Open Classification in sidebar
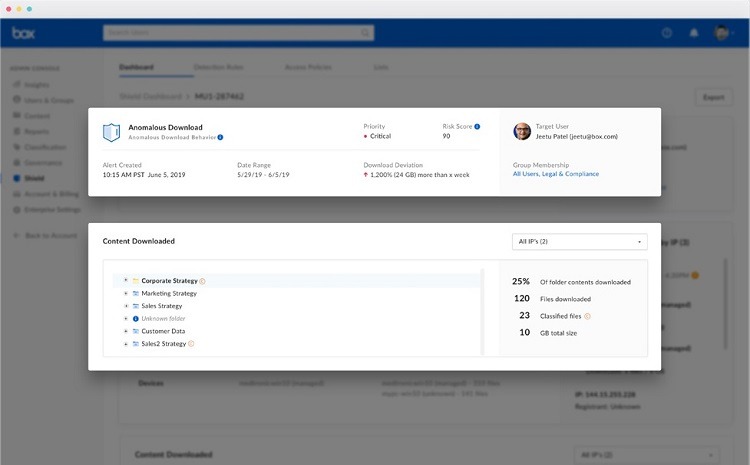The height and width of the screenshot is (465, 750). coord(45,147)
